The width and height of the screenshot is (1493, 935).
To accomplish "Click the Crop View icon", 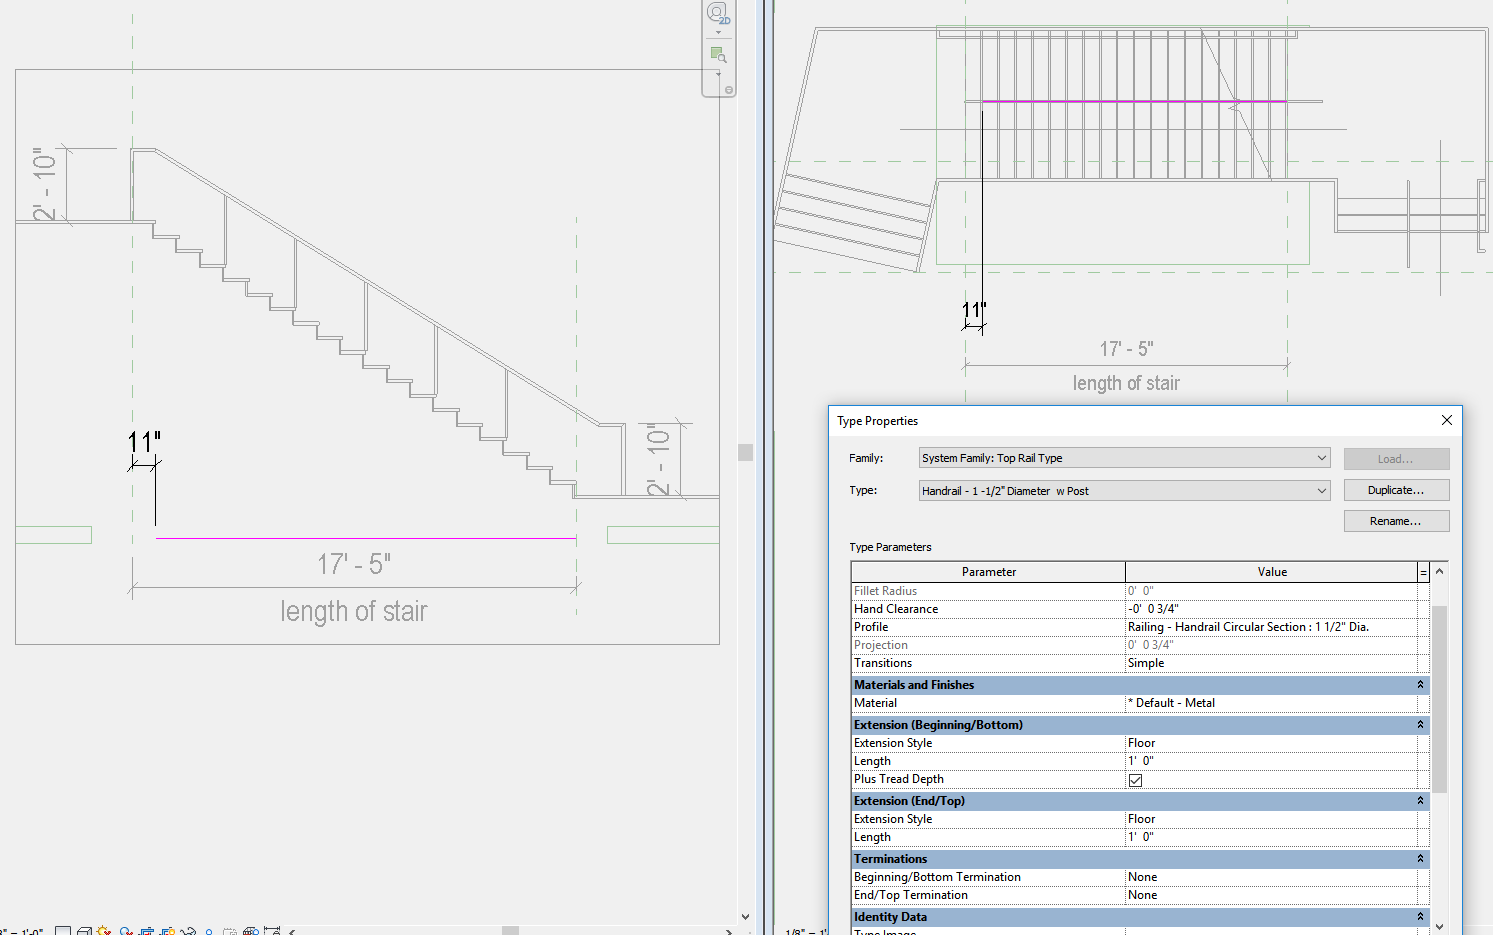I will (x=147, y=931).
